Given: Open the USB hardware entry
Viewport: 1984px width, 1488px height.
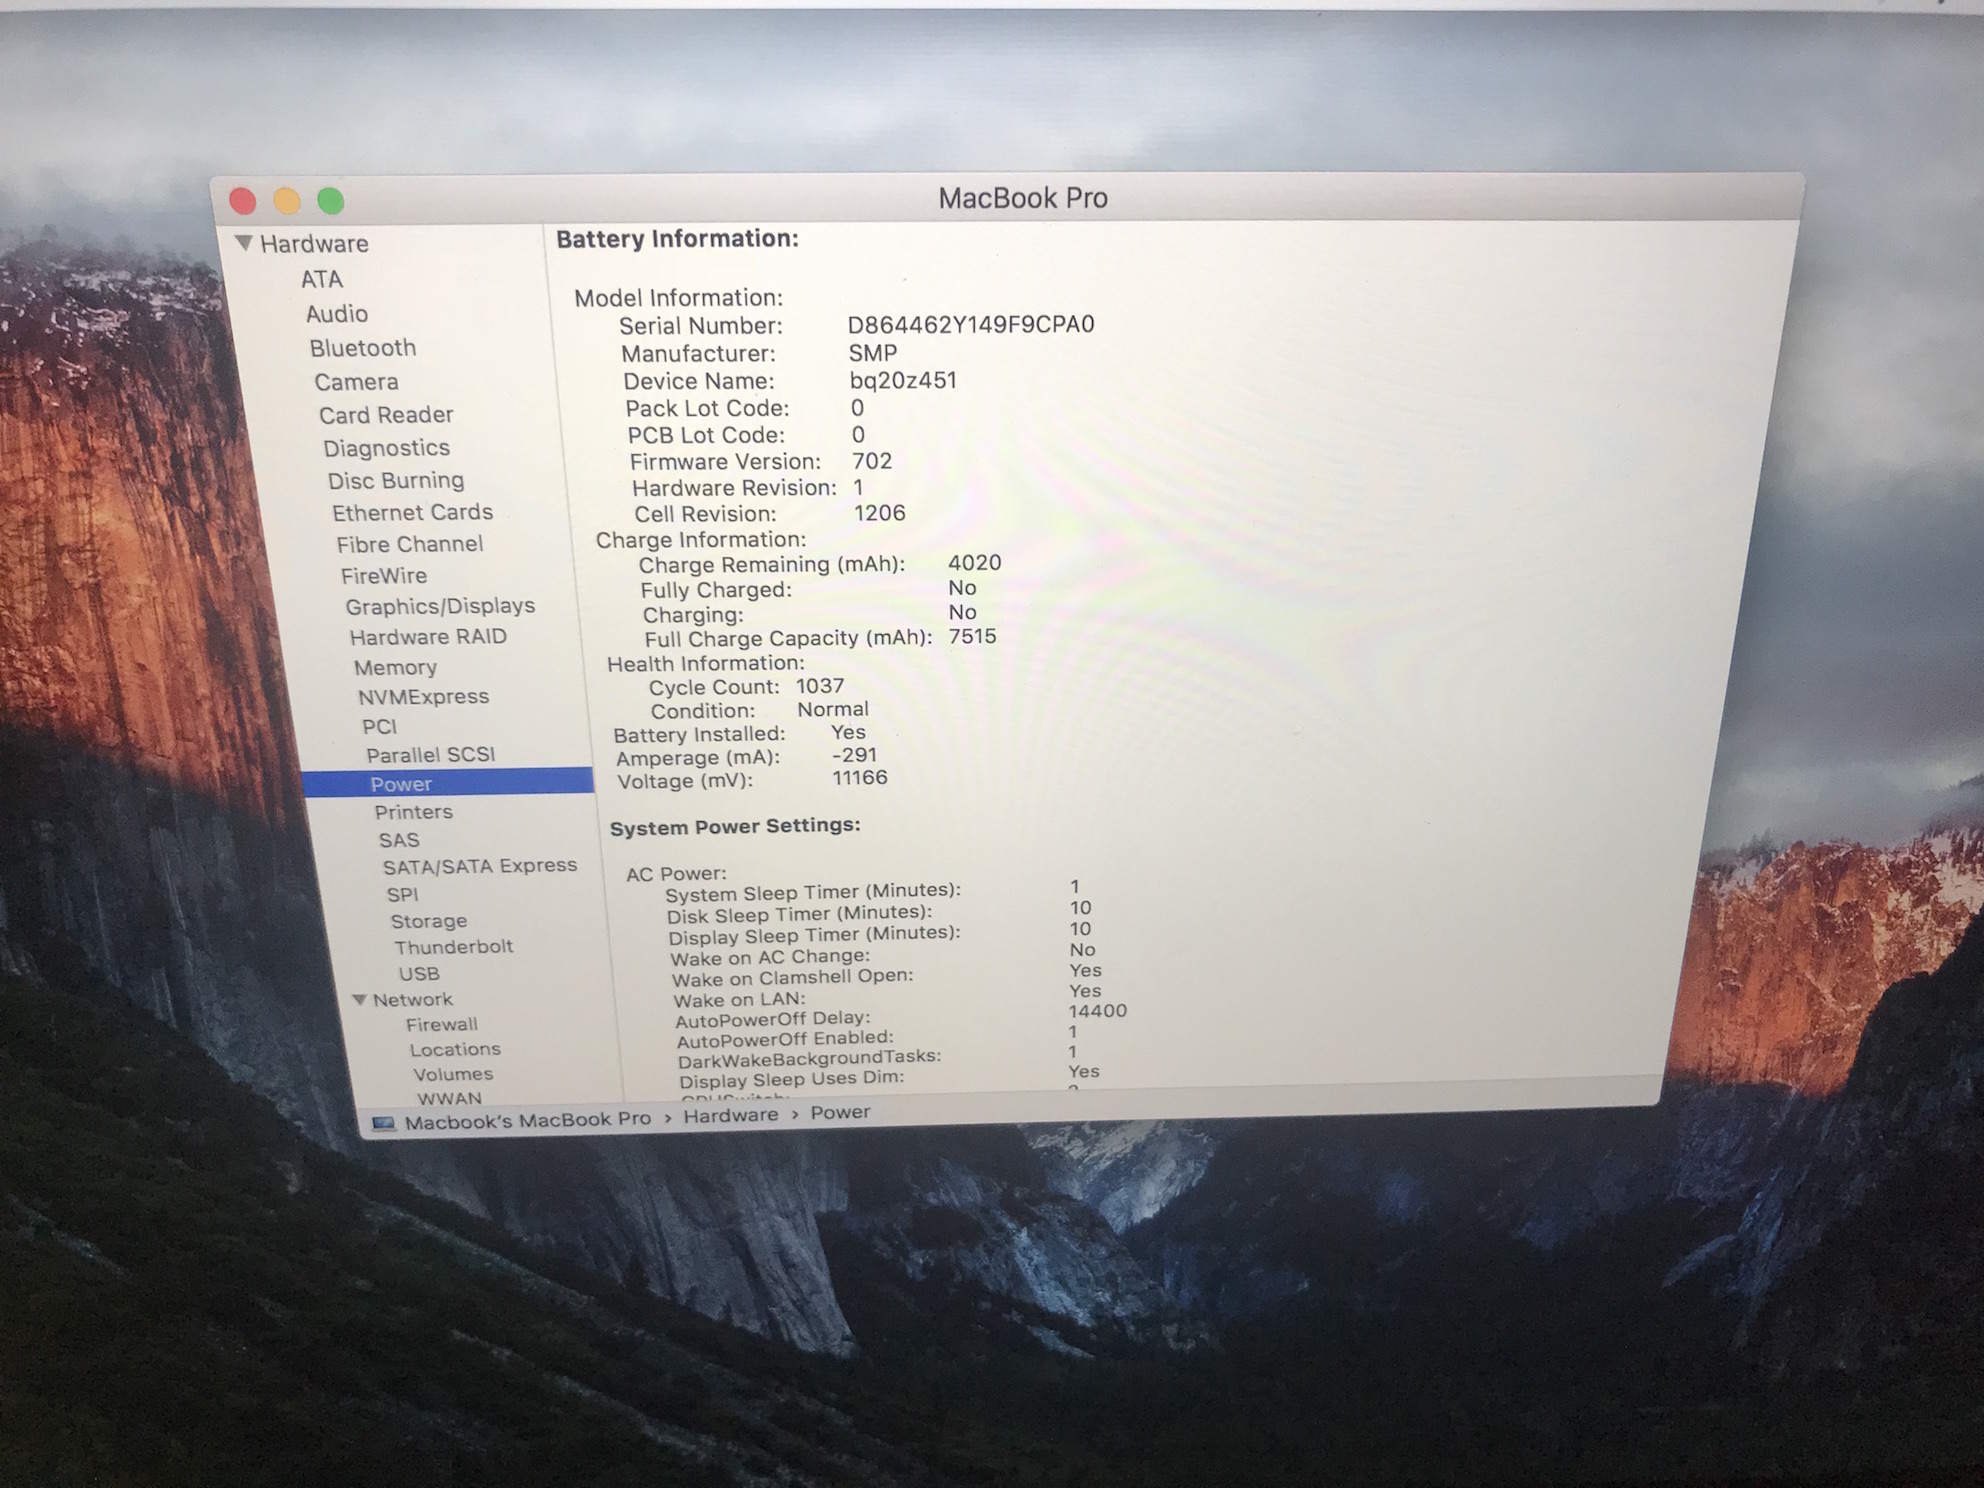Looking at the screenshot, I should point(419,973).
